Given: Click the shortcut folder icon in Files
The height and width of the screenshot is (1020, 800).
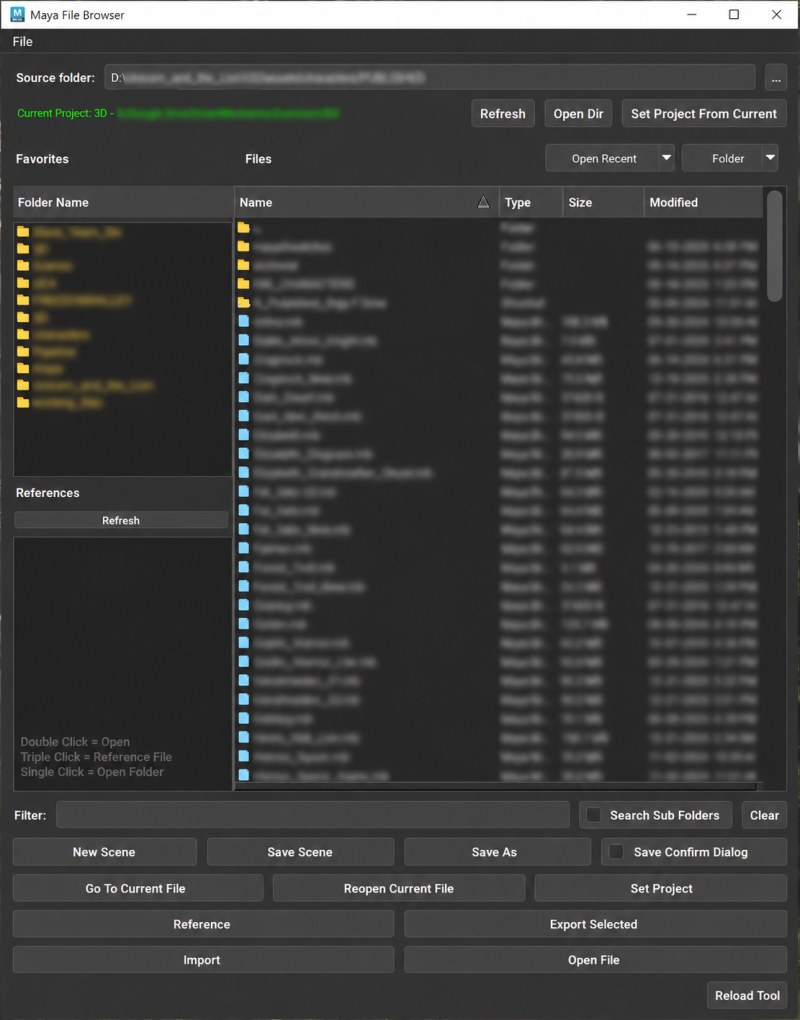Looking at the screenshot, I should (244, 302).
